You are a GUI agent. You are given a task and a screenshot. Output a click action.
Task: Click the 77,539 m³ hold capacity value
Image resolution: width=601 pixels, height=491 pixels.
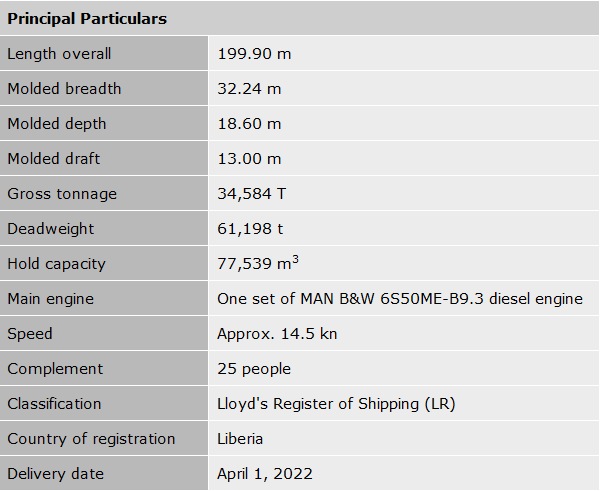pos(258,264)
